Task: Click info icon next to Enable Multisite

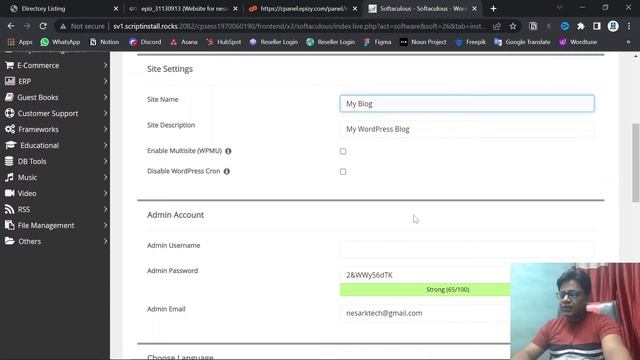Action: point(228,151)
